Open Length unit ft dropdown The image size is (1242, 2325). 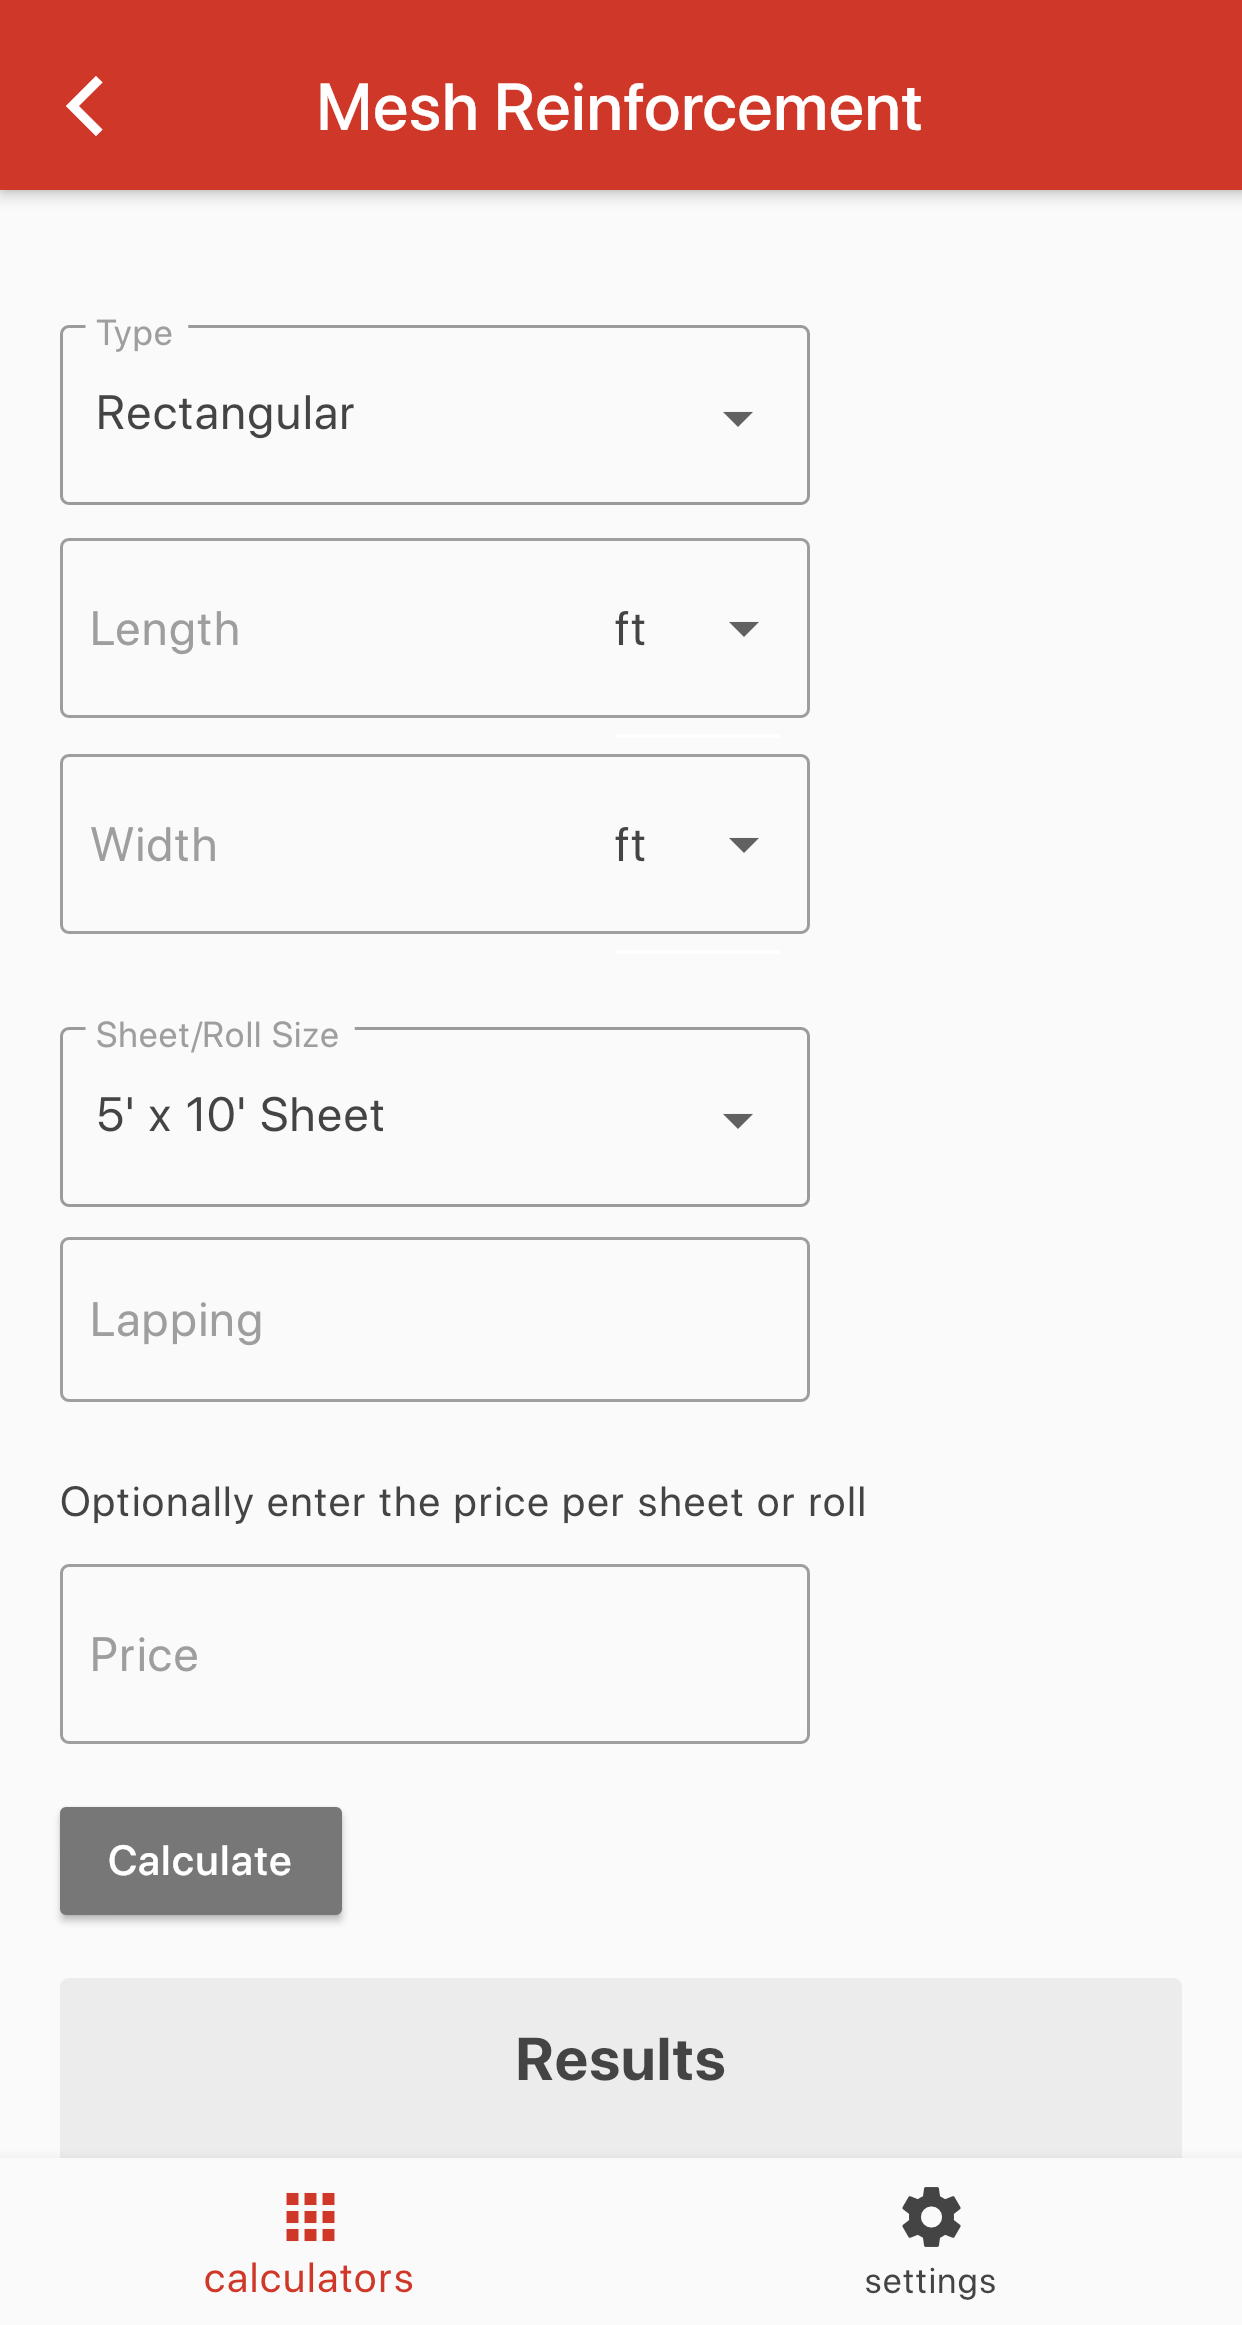(697, 629)
